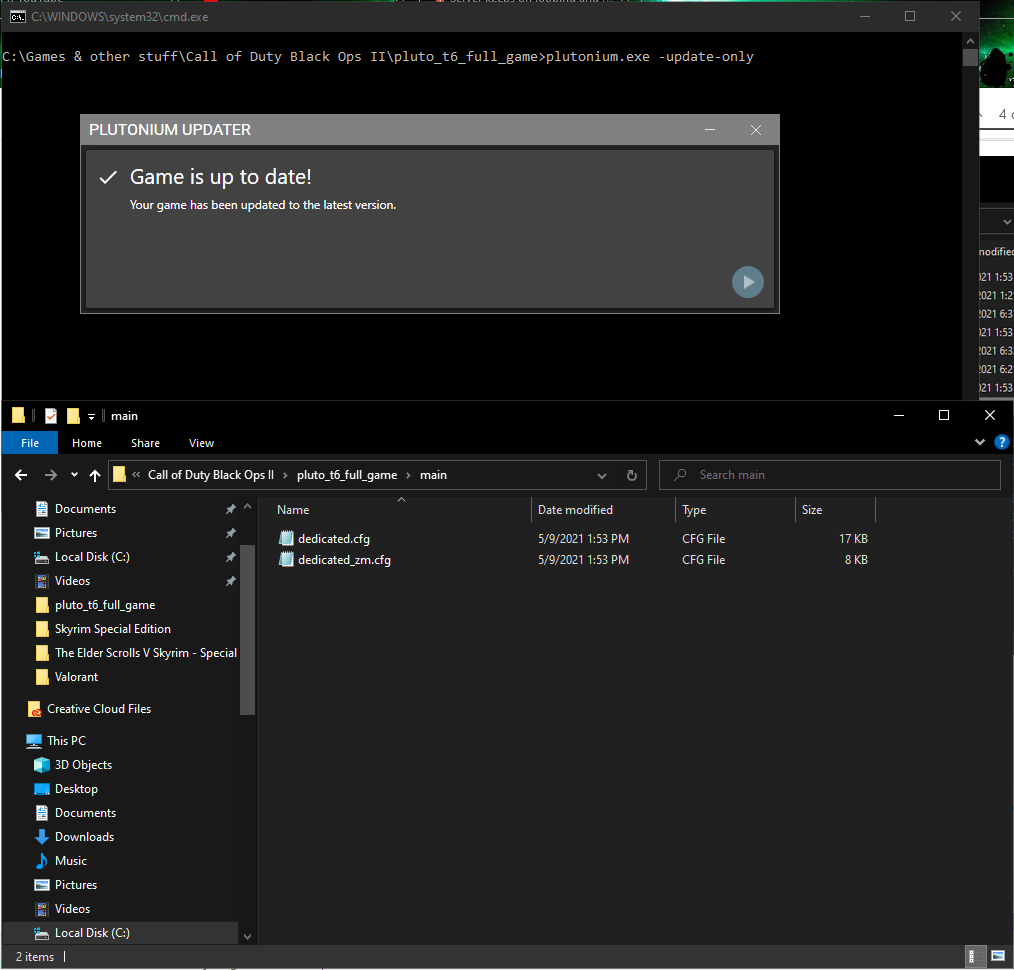Open pinned Pictures in Quick access
The image size is (1014, 970).
[76, 533]
